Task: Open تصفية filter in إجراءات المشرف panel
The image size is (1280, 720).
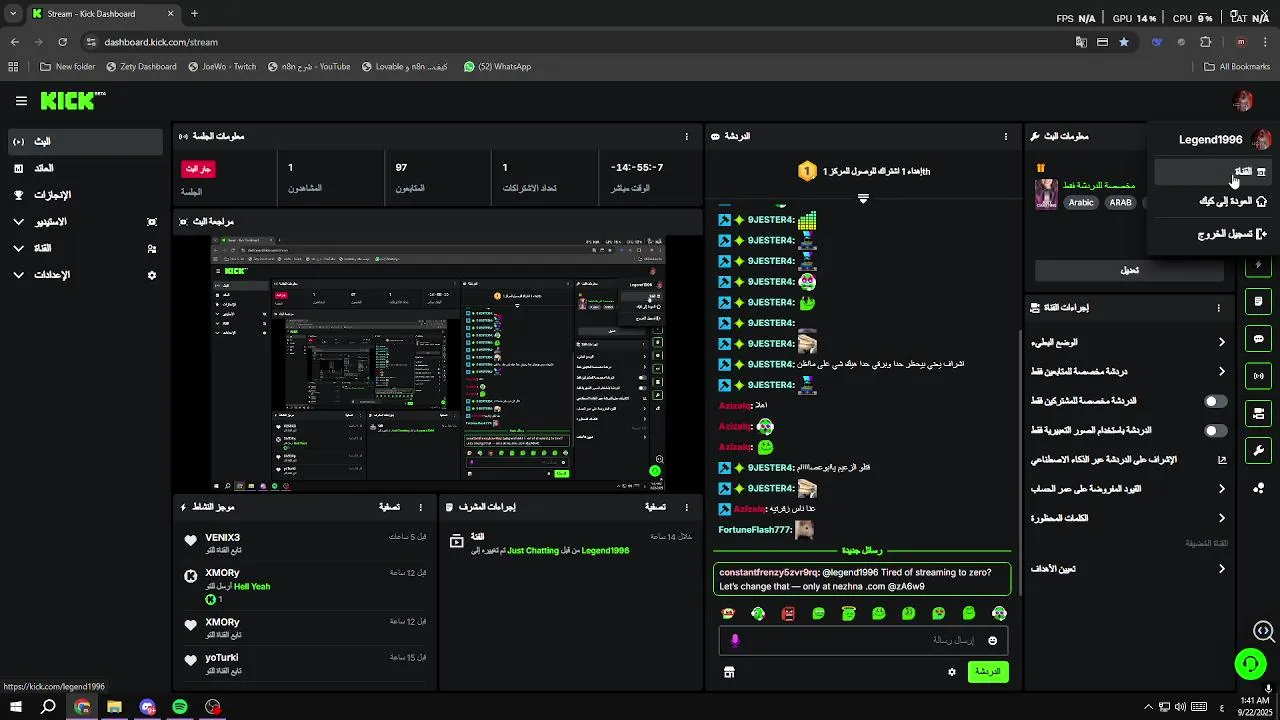Action: 655,507
